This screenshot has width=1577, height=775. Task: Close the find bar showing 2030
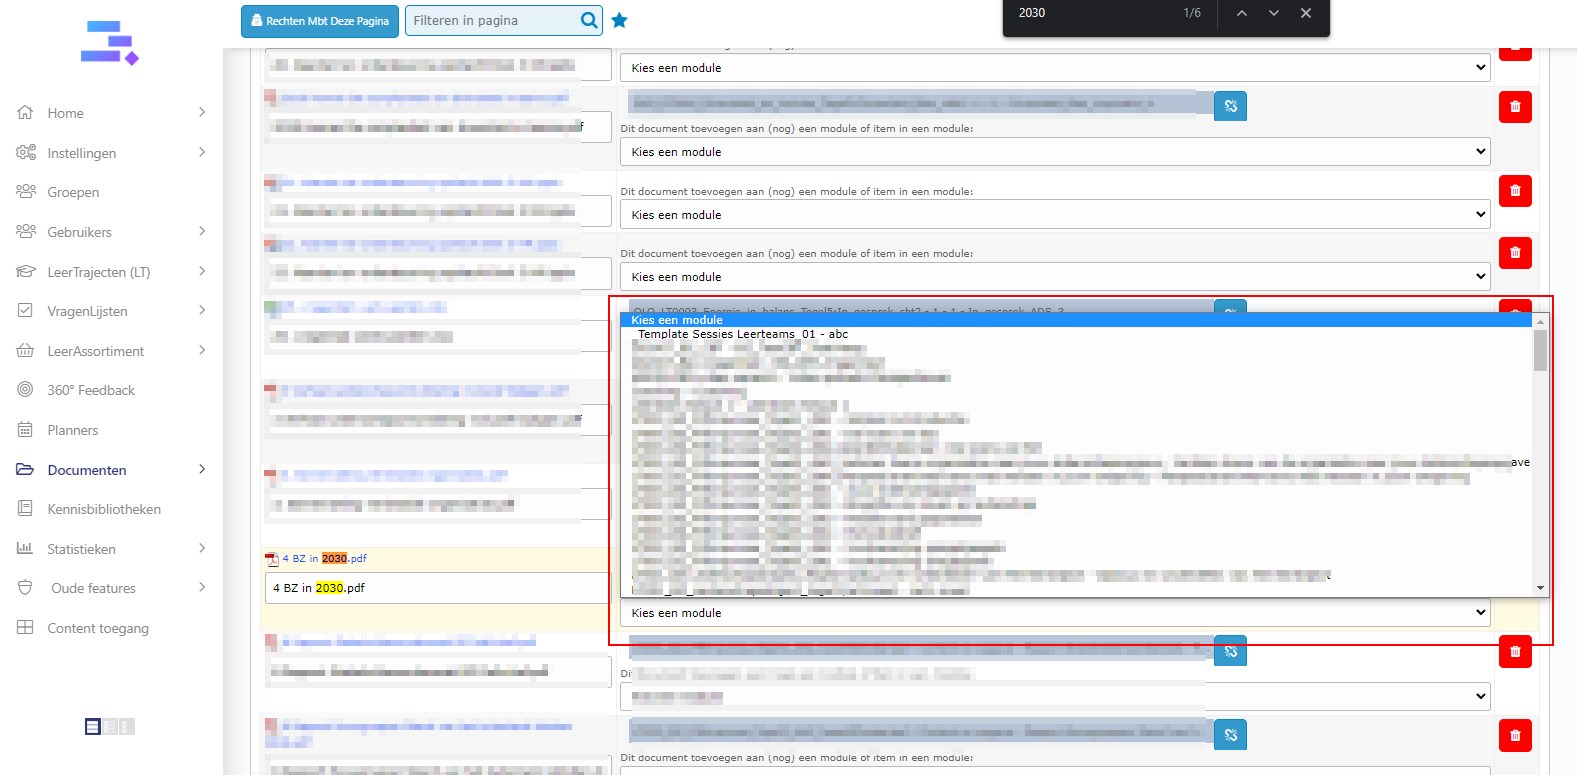(x=1305, y=13)
